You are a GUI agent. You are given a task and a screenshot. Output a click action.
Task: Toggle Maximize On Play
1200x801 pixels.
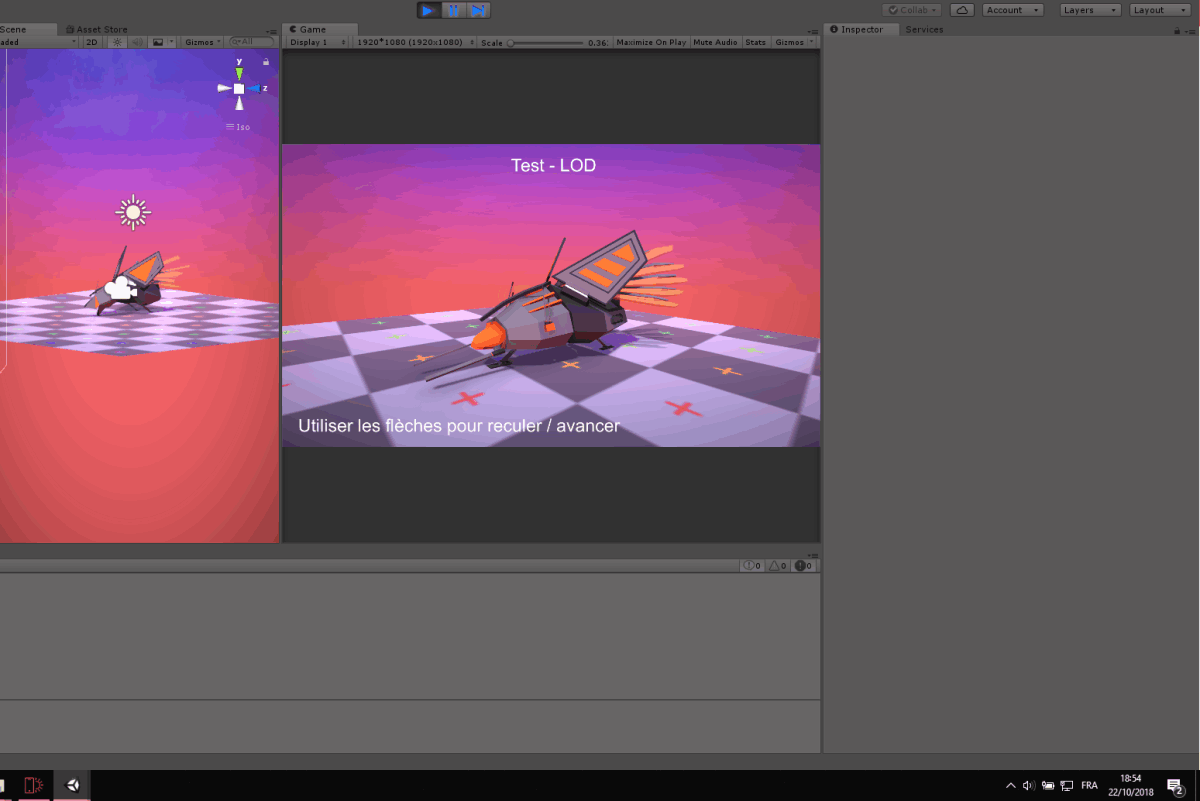tap(651, 42)
